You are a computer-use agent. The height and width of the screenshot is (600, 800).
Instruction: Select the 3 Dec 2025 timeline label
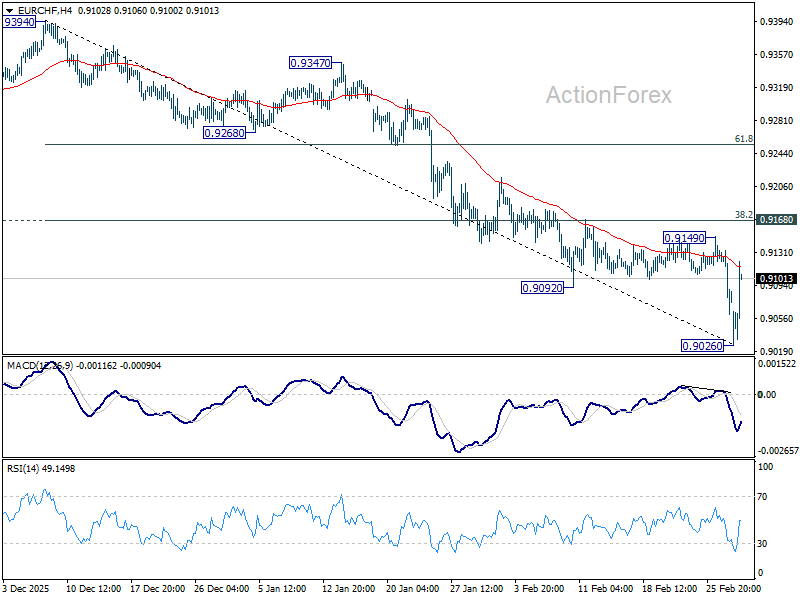[25, 590]
